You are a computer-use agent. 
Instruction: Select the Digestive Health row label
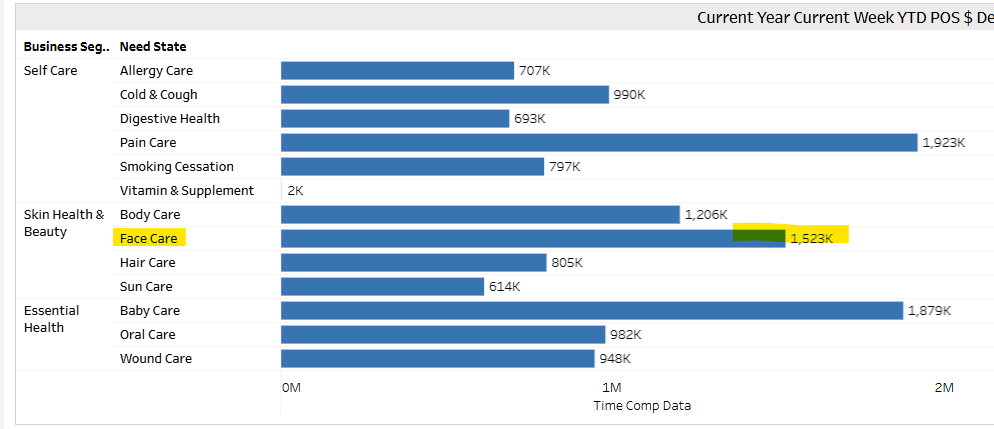[169, 119]
